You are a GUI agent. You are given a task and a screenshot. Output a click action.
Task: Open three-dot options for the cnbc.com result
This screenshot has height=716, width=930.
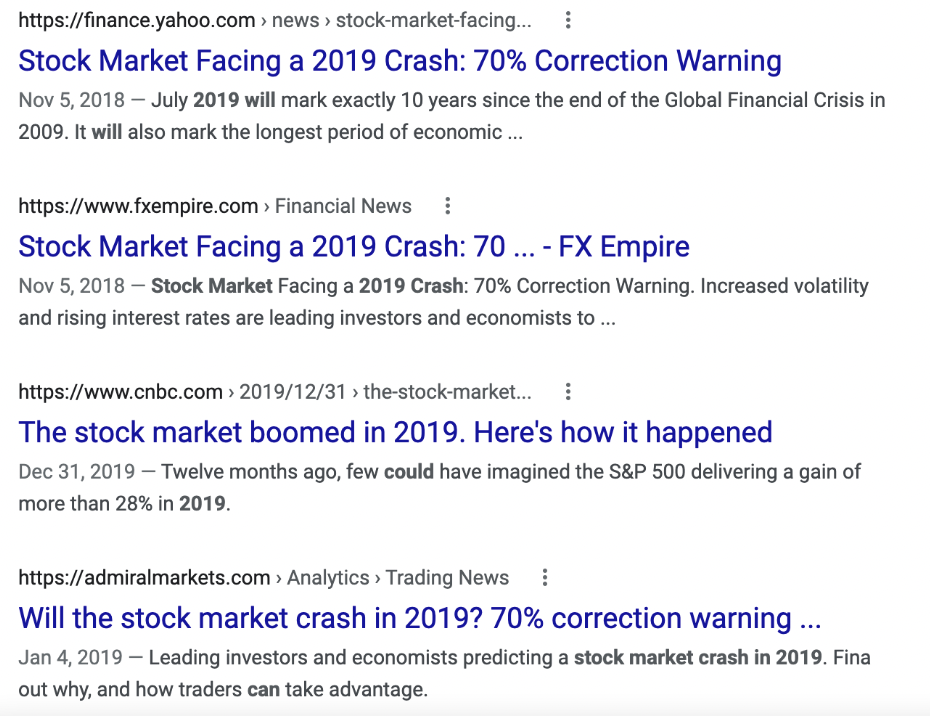[568, 392]
